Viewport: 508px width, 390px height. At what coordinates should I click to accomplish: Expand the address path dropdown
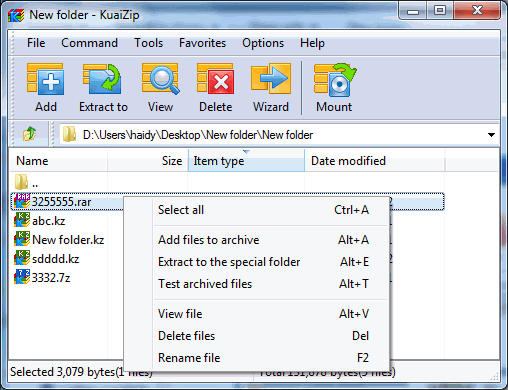[491, 135]
